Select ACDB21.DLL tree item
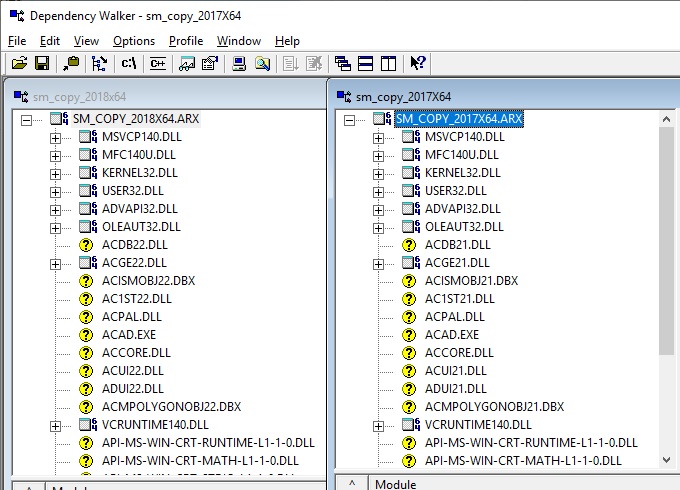Viewport: 680px width, 490px height. click(458, 245)
